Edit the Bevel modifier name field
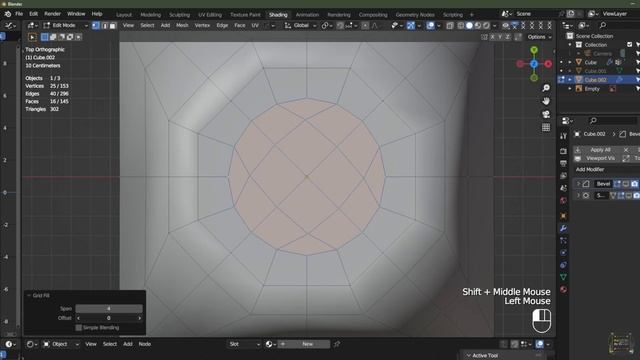Image resolution: width=640 pixels, height=360 pixels. 603,184
